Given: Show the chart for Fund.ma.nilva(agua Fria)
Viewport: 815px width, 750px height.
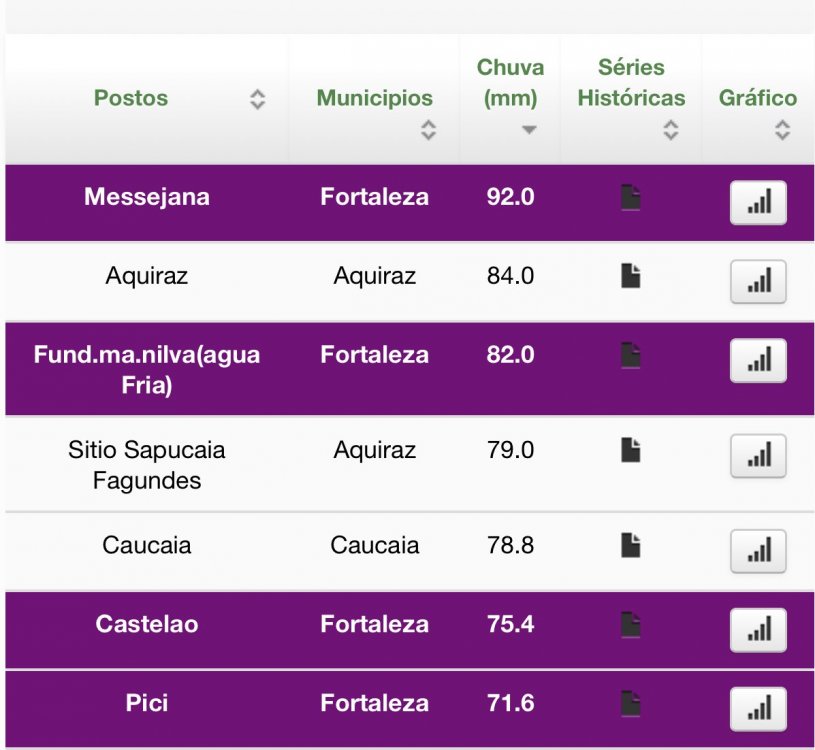Looking at the screenshot, I should point(758,361).
